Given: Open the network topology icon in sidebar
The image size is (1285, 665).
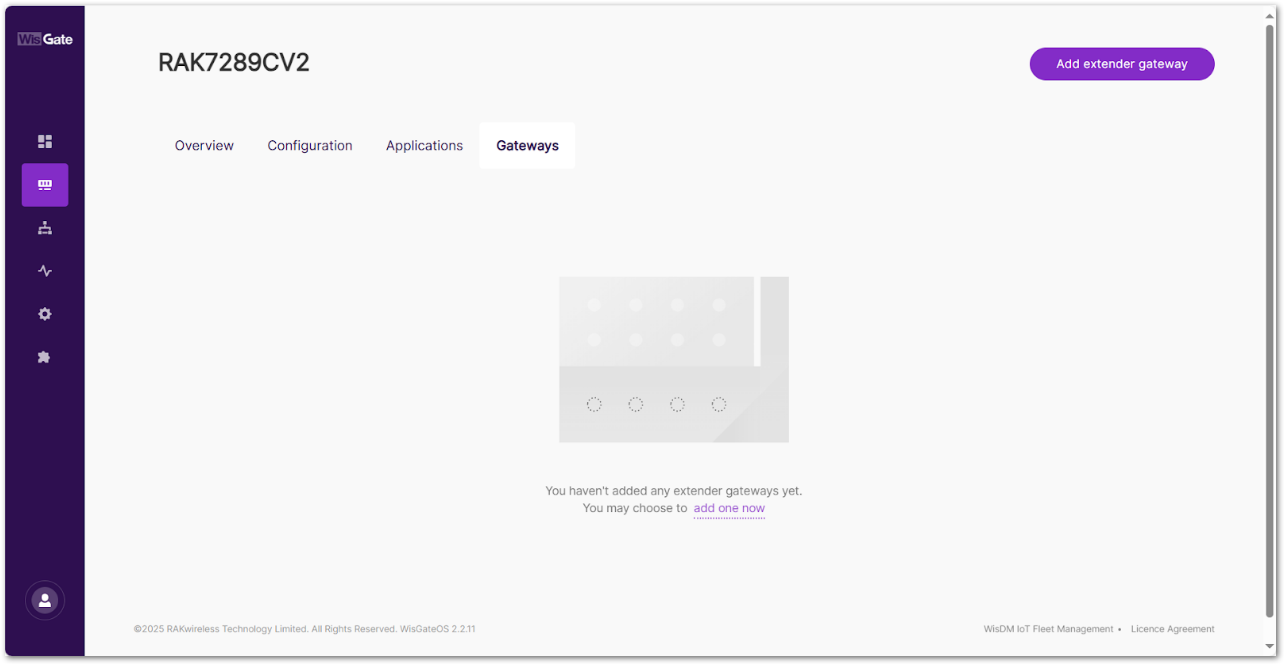Looking at the screenshot, I should (x=44, y=228).
